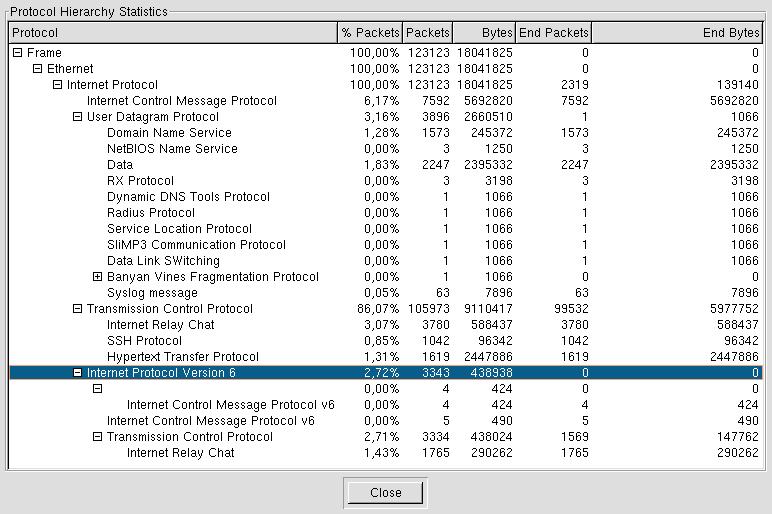The width and height of the screenshot is (772, 514).
Task: Collapse the Internet Protocol Version 6 node
Action: click(77, 373)
